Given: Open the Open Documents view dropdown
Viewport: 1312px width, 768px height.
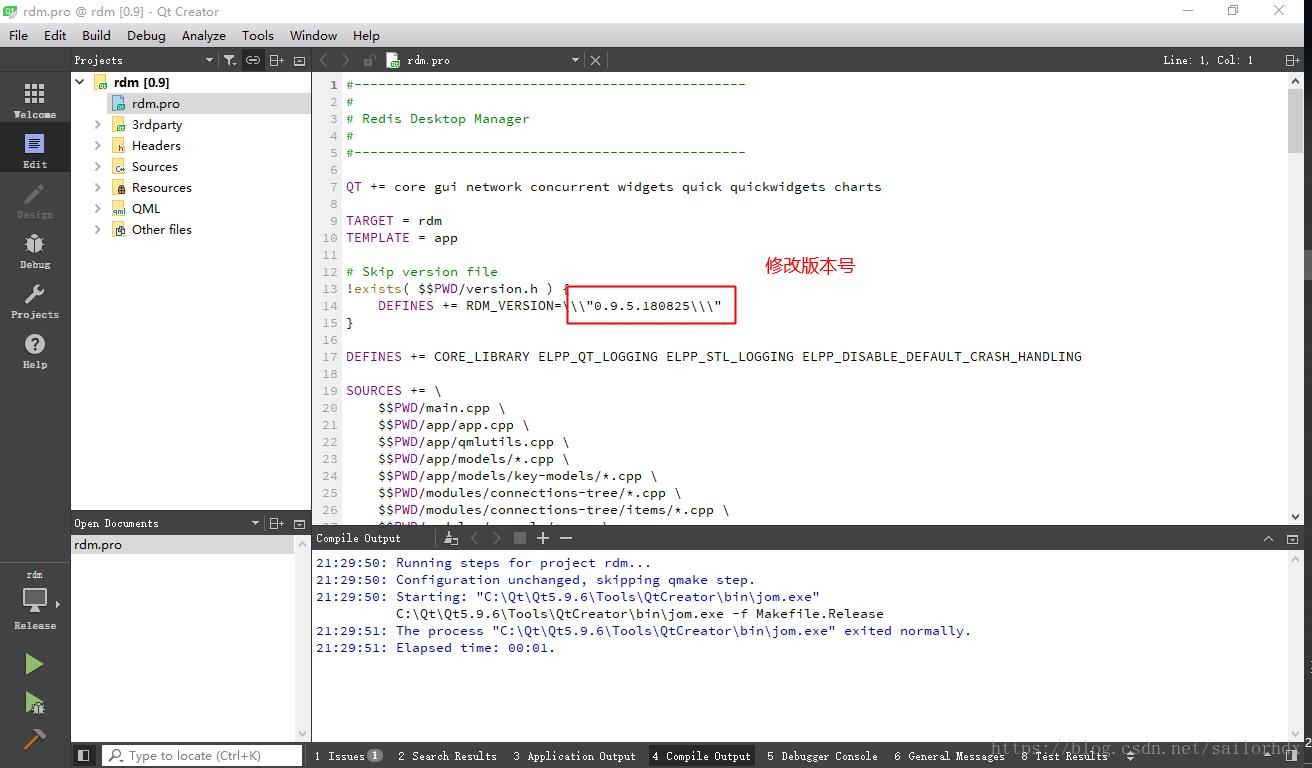Looking at the screenshot, I should [x=256, y=523].
